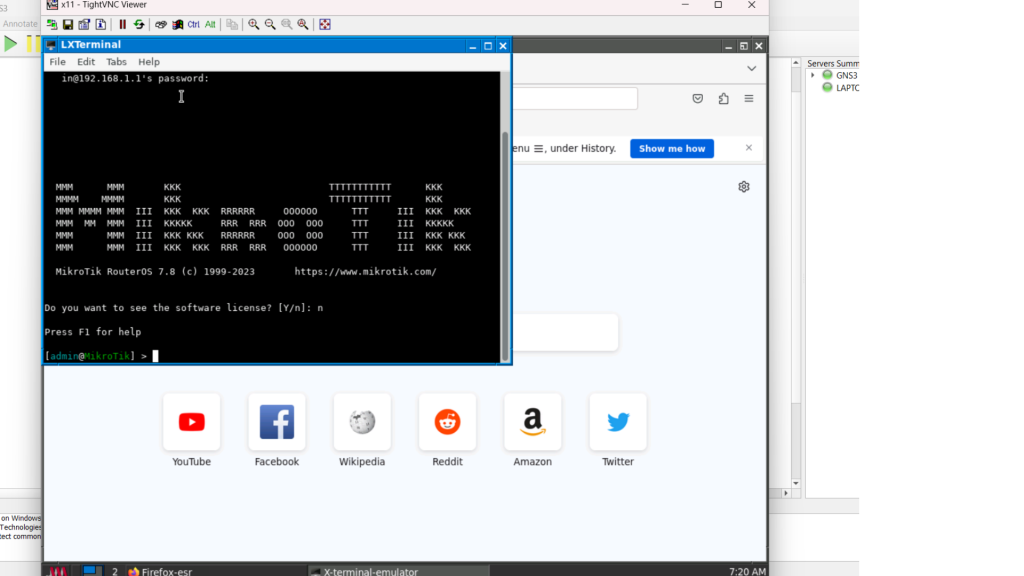Viewport: 1024px width, 576px height.
Task: Click the save session icon in TightVNC
Action: [x=68, y=24]
